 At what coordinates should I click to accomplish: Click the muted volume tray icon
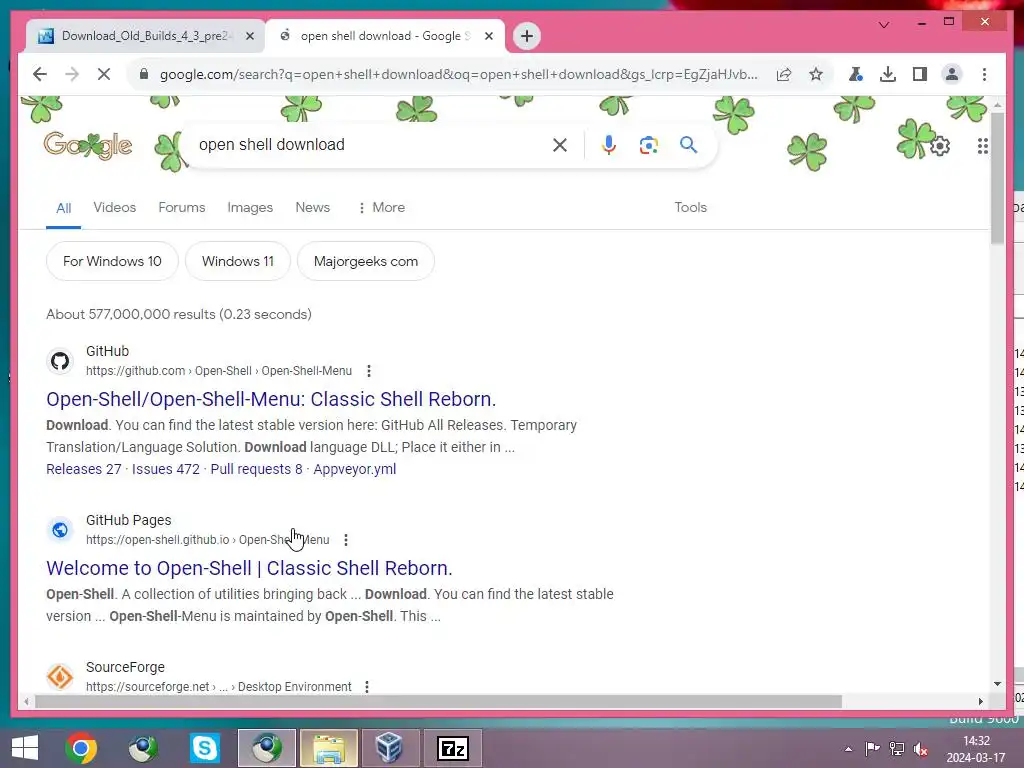tap(921, 749)
